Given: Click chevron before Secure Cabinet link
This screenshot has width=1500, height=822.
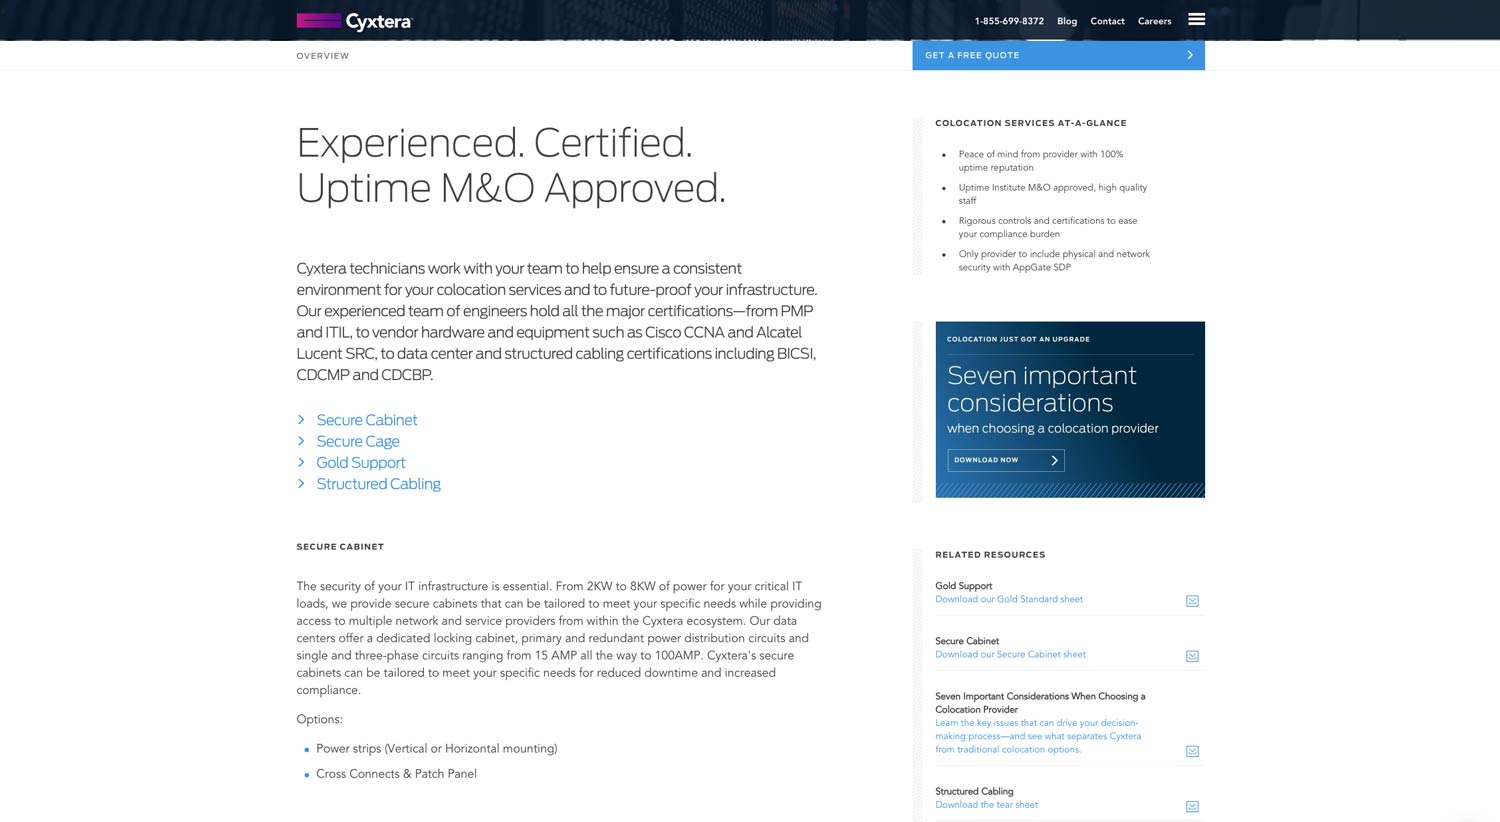Looking at the screenshot, I should tap(301, 420).
